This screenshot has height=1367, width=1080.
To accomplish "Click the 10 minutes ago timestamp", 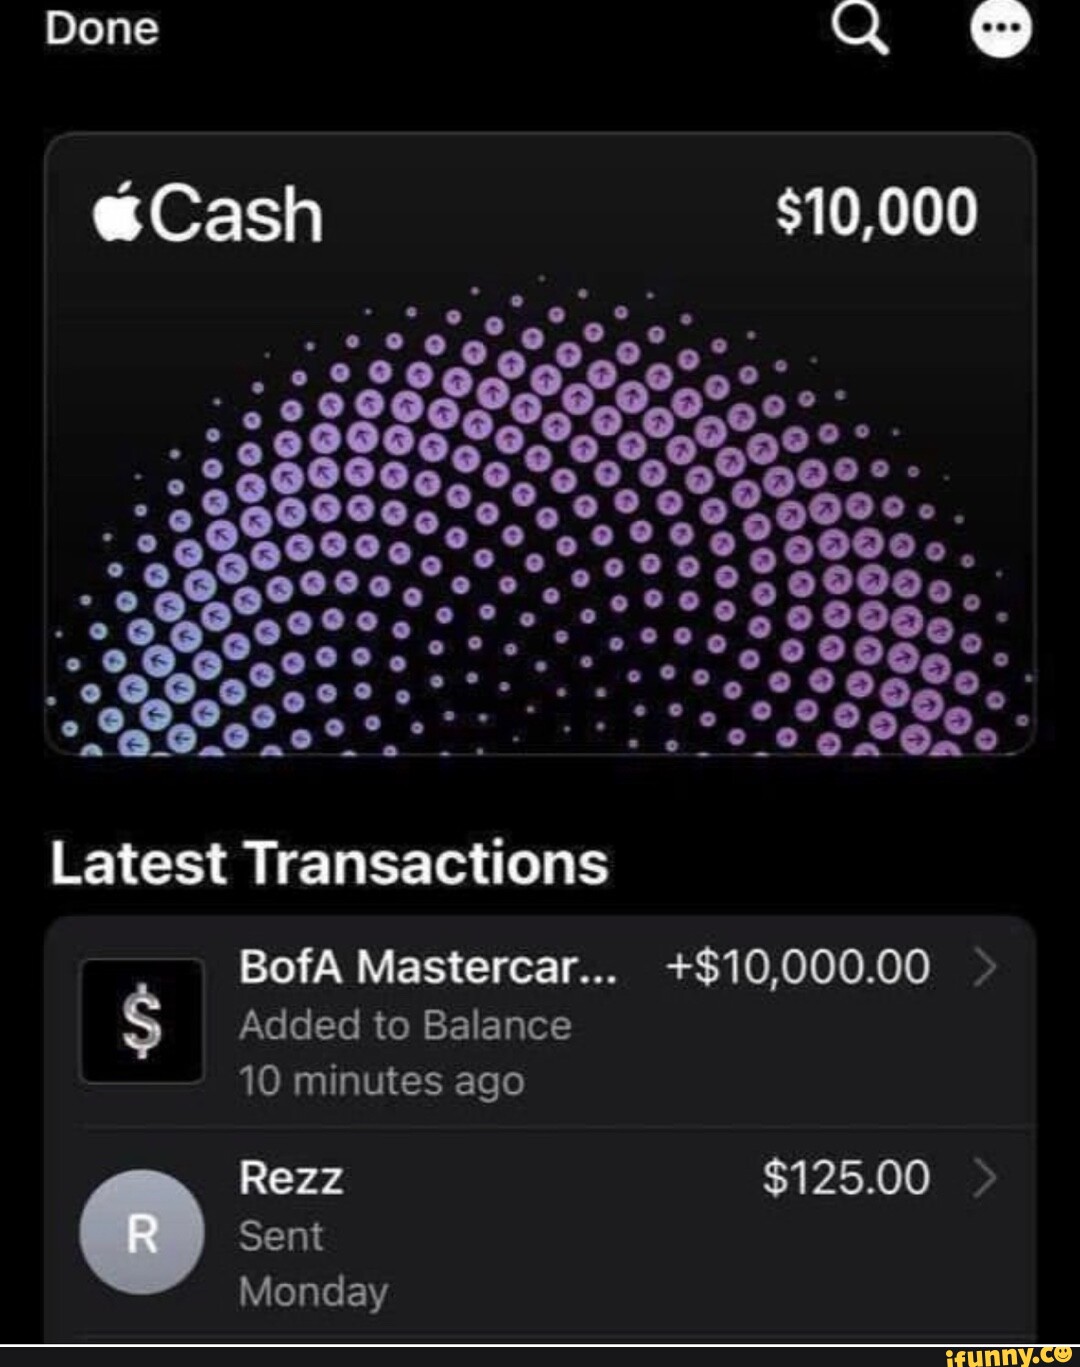I will click(381, 1081).
